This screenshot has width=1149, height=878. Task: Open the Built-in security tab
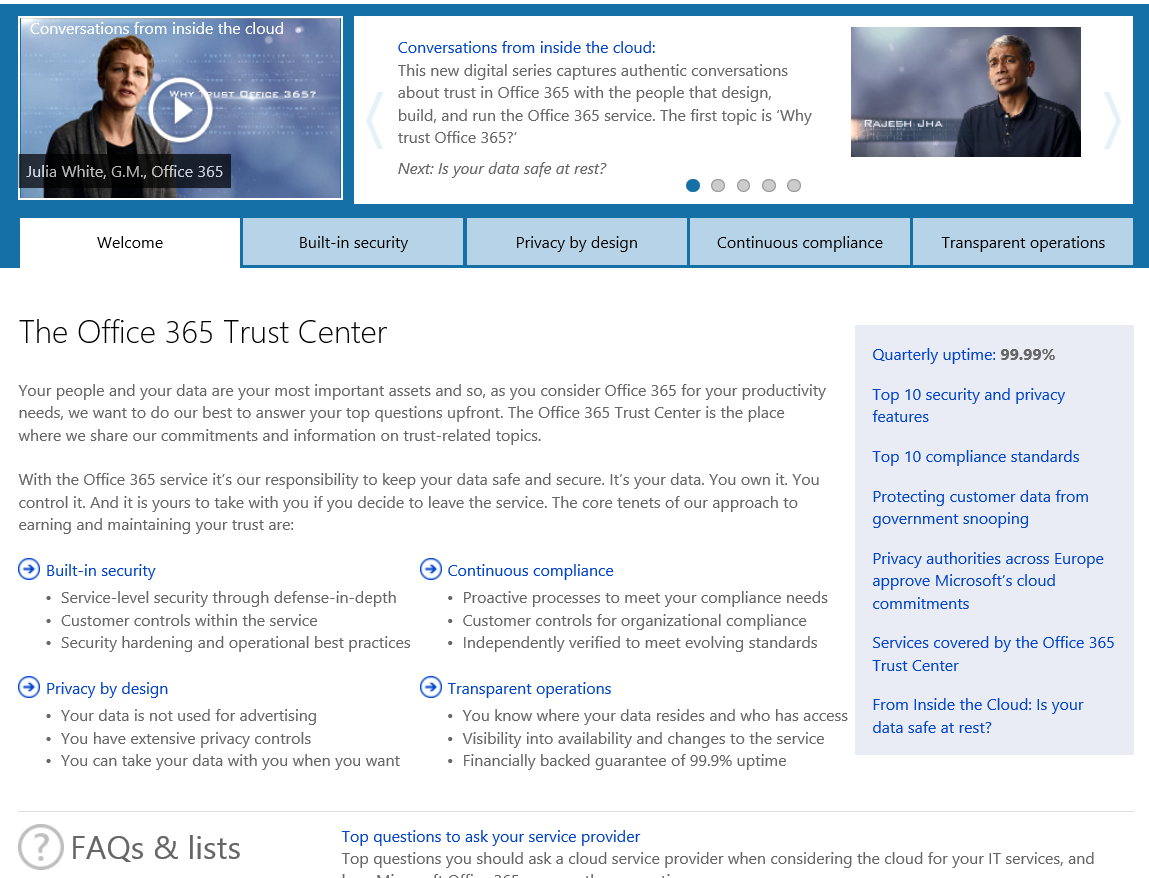pos(353,243)
